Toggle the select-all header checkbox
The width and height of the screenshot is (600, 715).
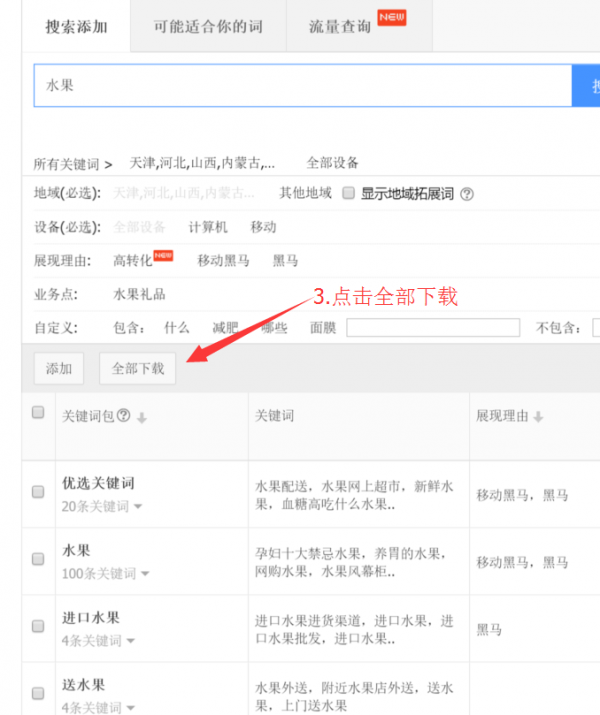point(38,412)
